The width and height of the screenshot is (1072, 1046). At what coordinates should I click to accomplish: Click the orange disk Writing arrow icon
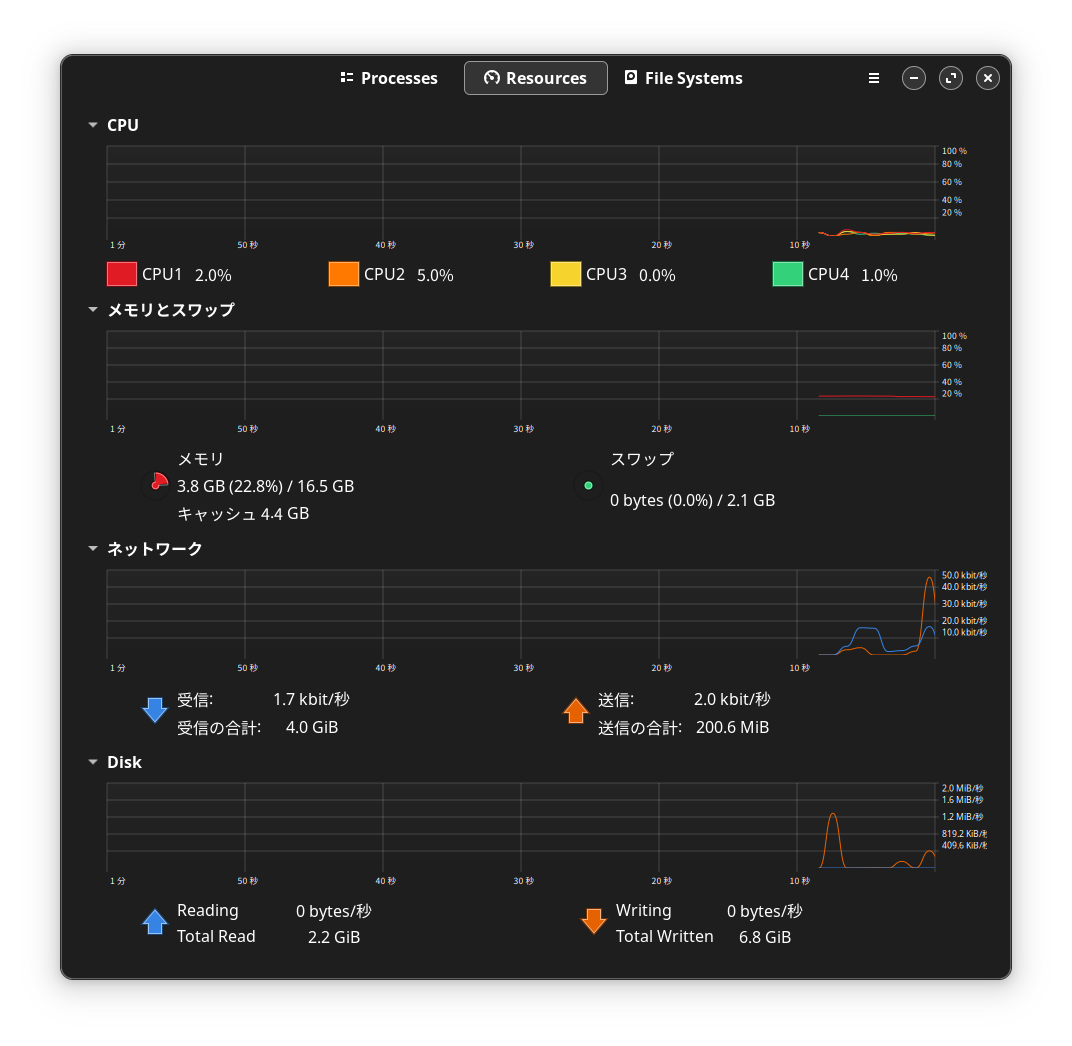point(594,921)
